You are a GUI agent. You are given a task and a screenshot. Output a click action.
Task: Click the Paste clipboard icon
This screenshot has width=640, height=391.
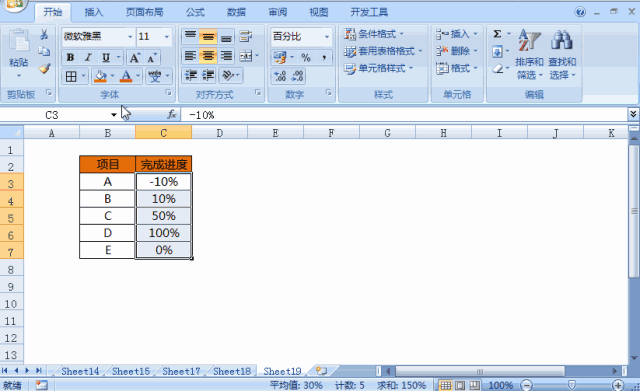pyautogui.click(x=19, y=41)
